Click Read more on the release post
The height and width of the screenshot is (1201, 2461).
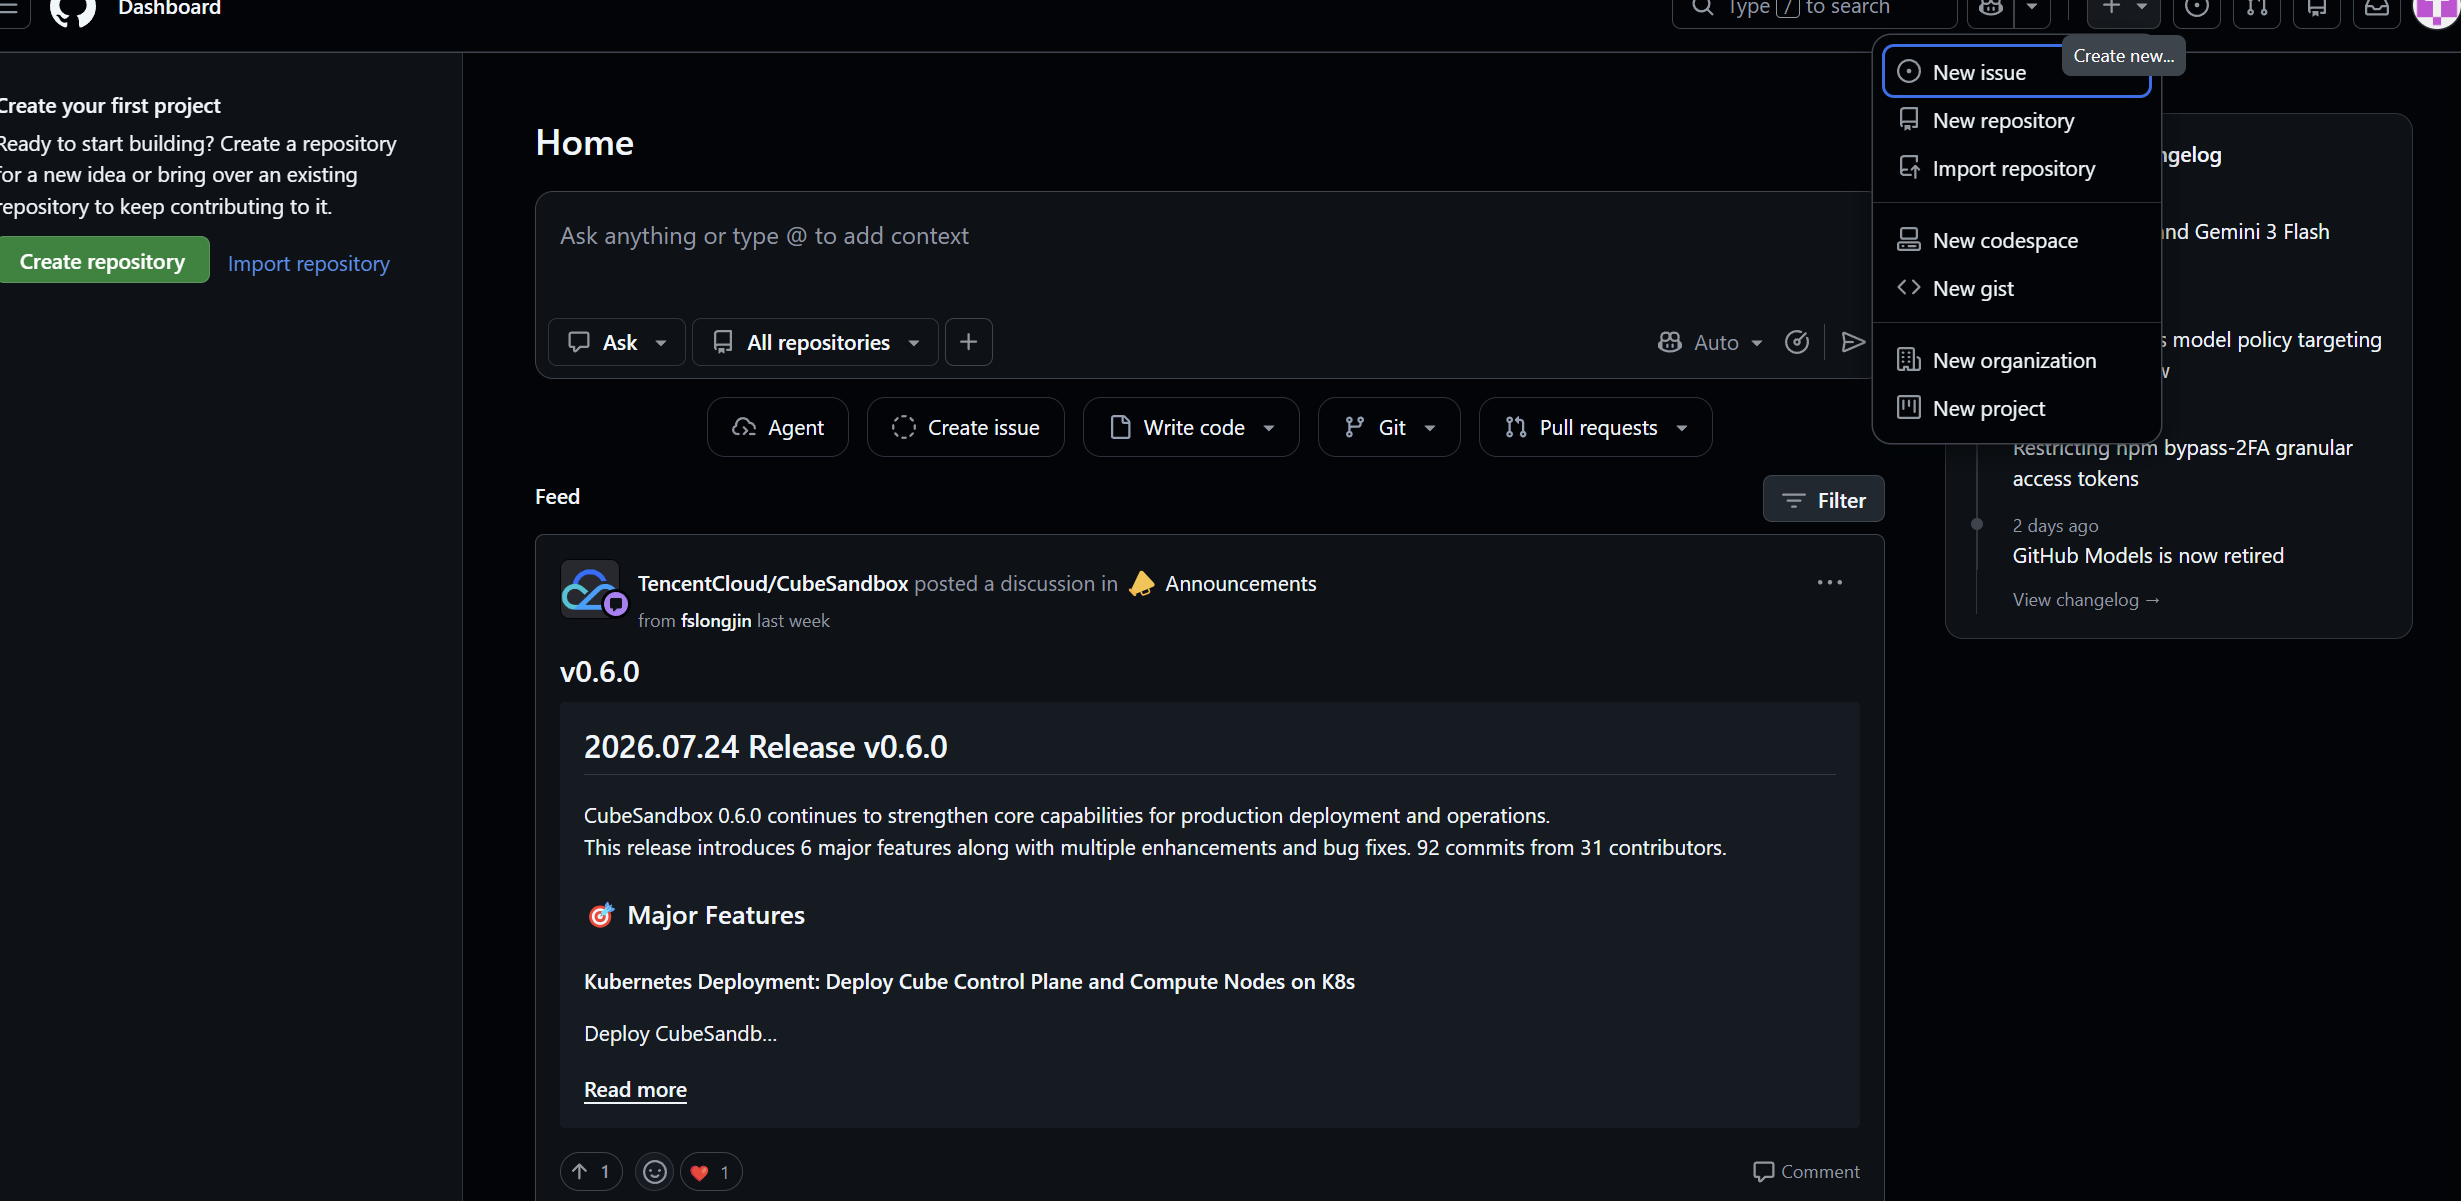(635, 1090)
